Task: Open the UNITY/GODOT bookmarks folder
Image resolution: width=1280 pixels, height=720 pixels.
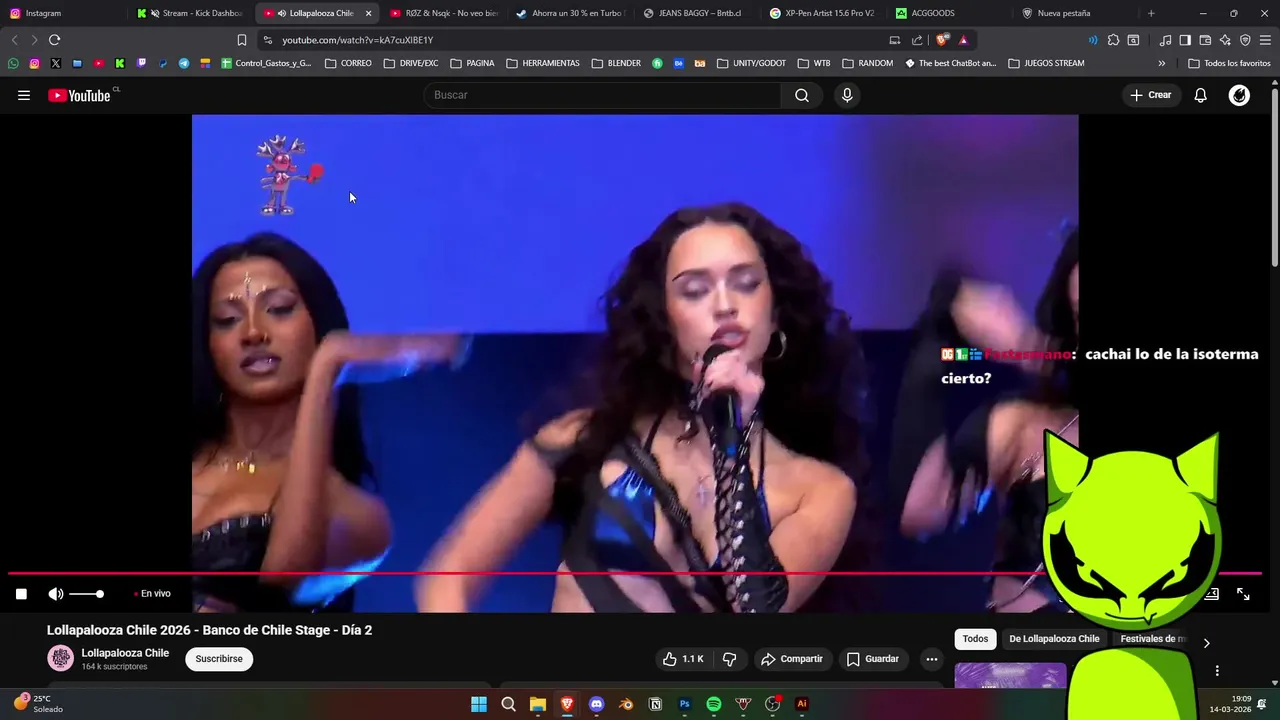Action: (x=751, y=63)
